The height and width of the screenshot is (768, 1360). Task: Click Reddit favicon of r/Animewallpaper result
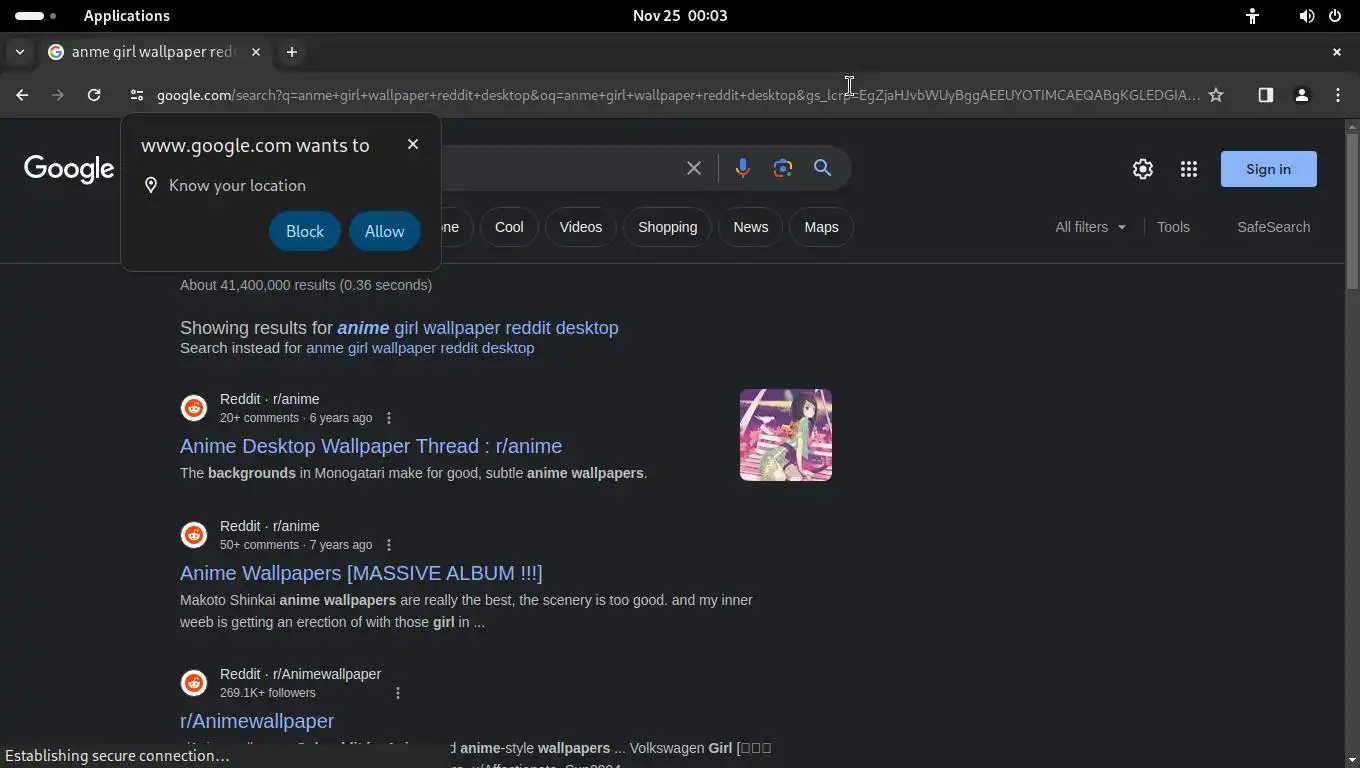click(194, 683)
